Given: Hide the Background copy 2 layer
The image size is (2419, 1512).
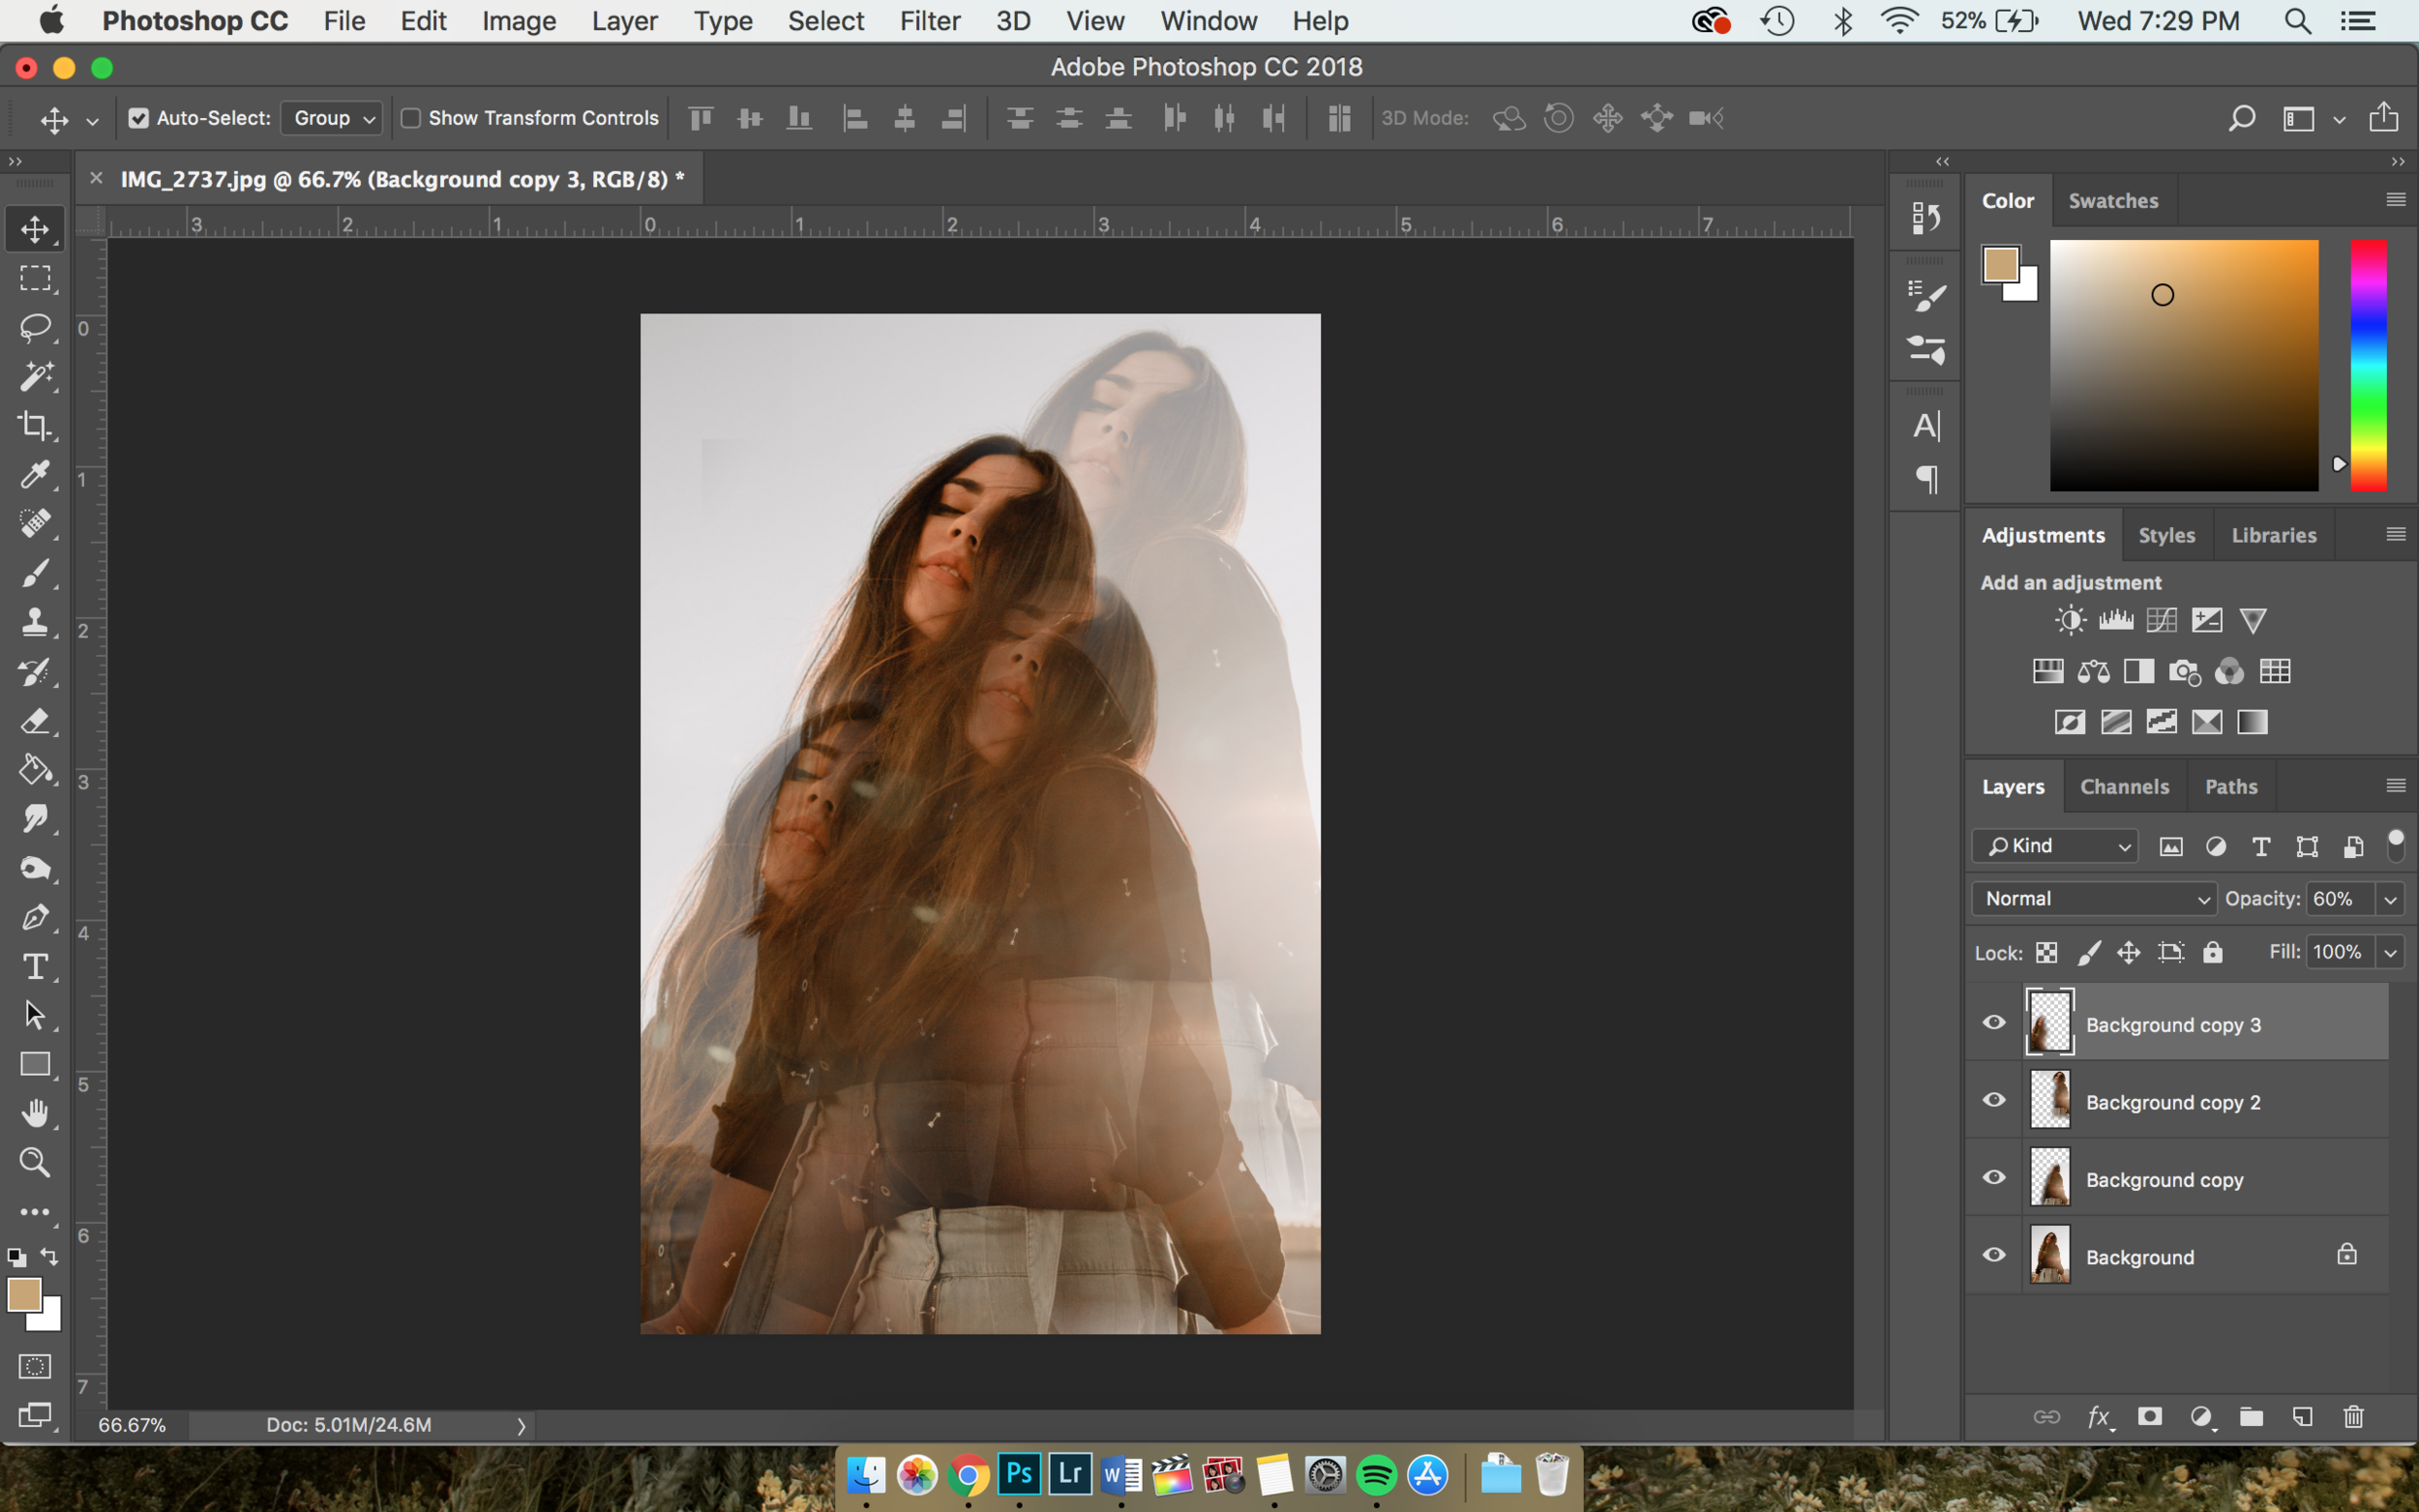Looking at the screenshot, I should pyautogui.click(x=1994, y=1100).
